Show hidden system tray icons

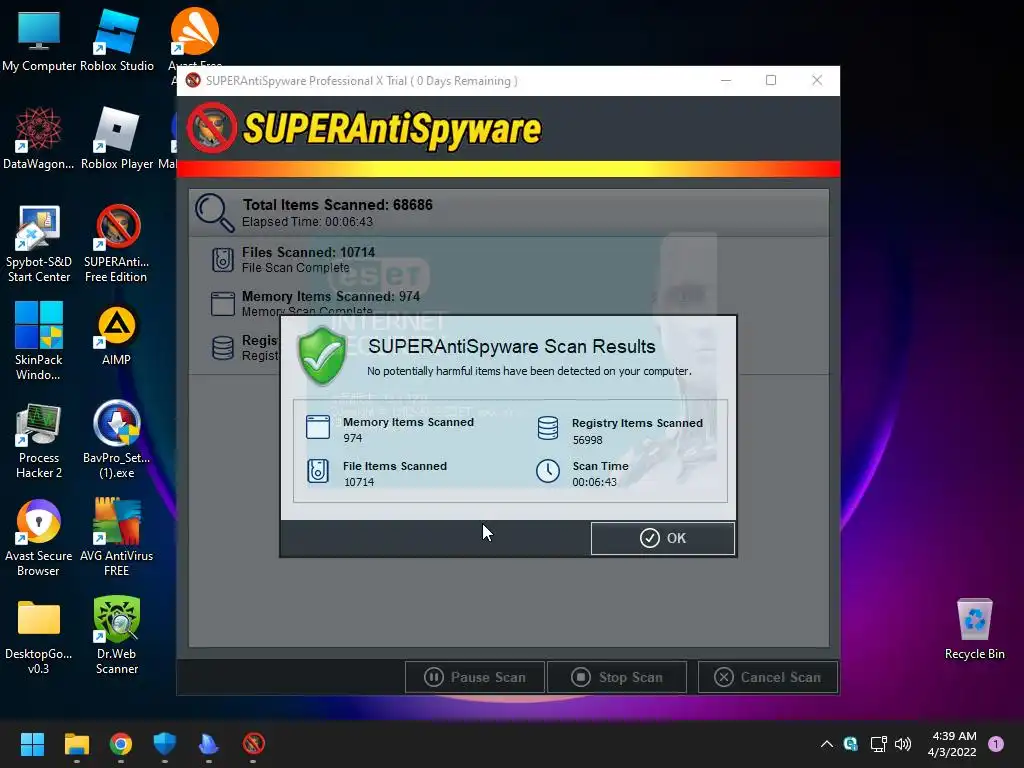pyautogui.click(x=826, y=744)
